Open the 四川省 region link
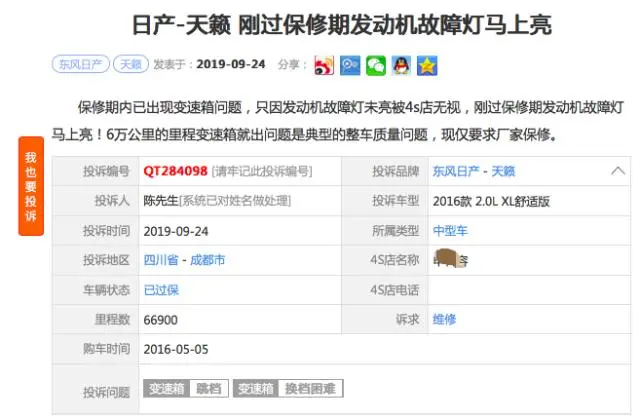640x419 pixels. tap(161, 260)
